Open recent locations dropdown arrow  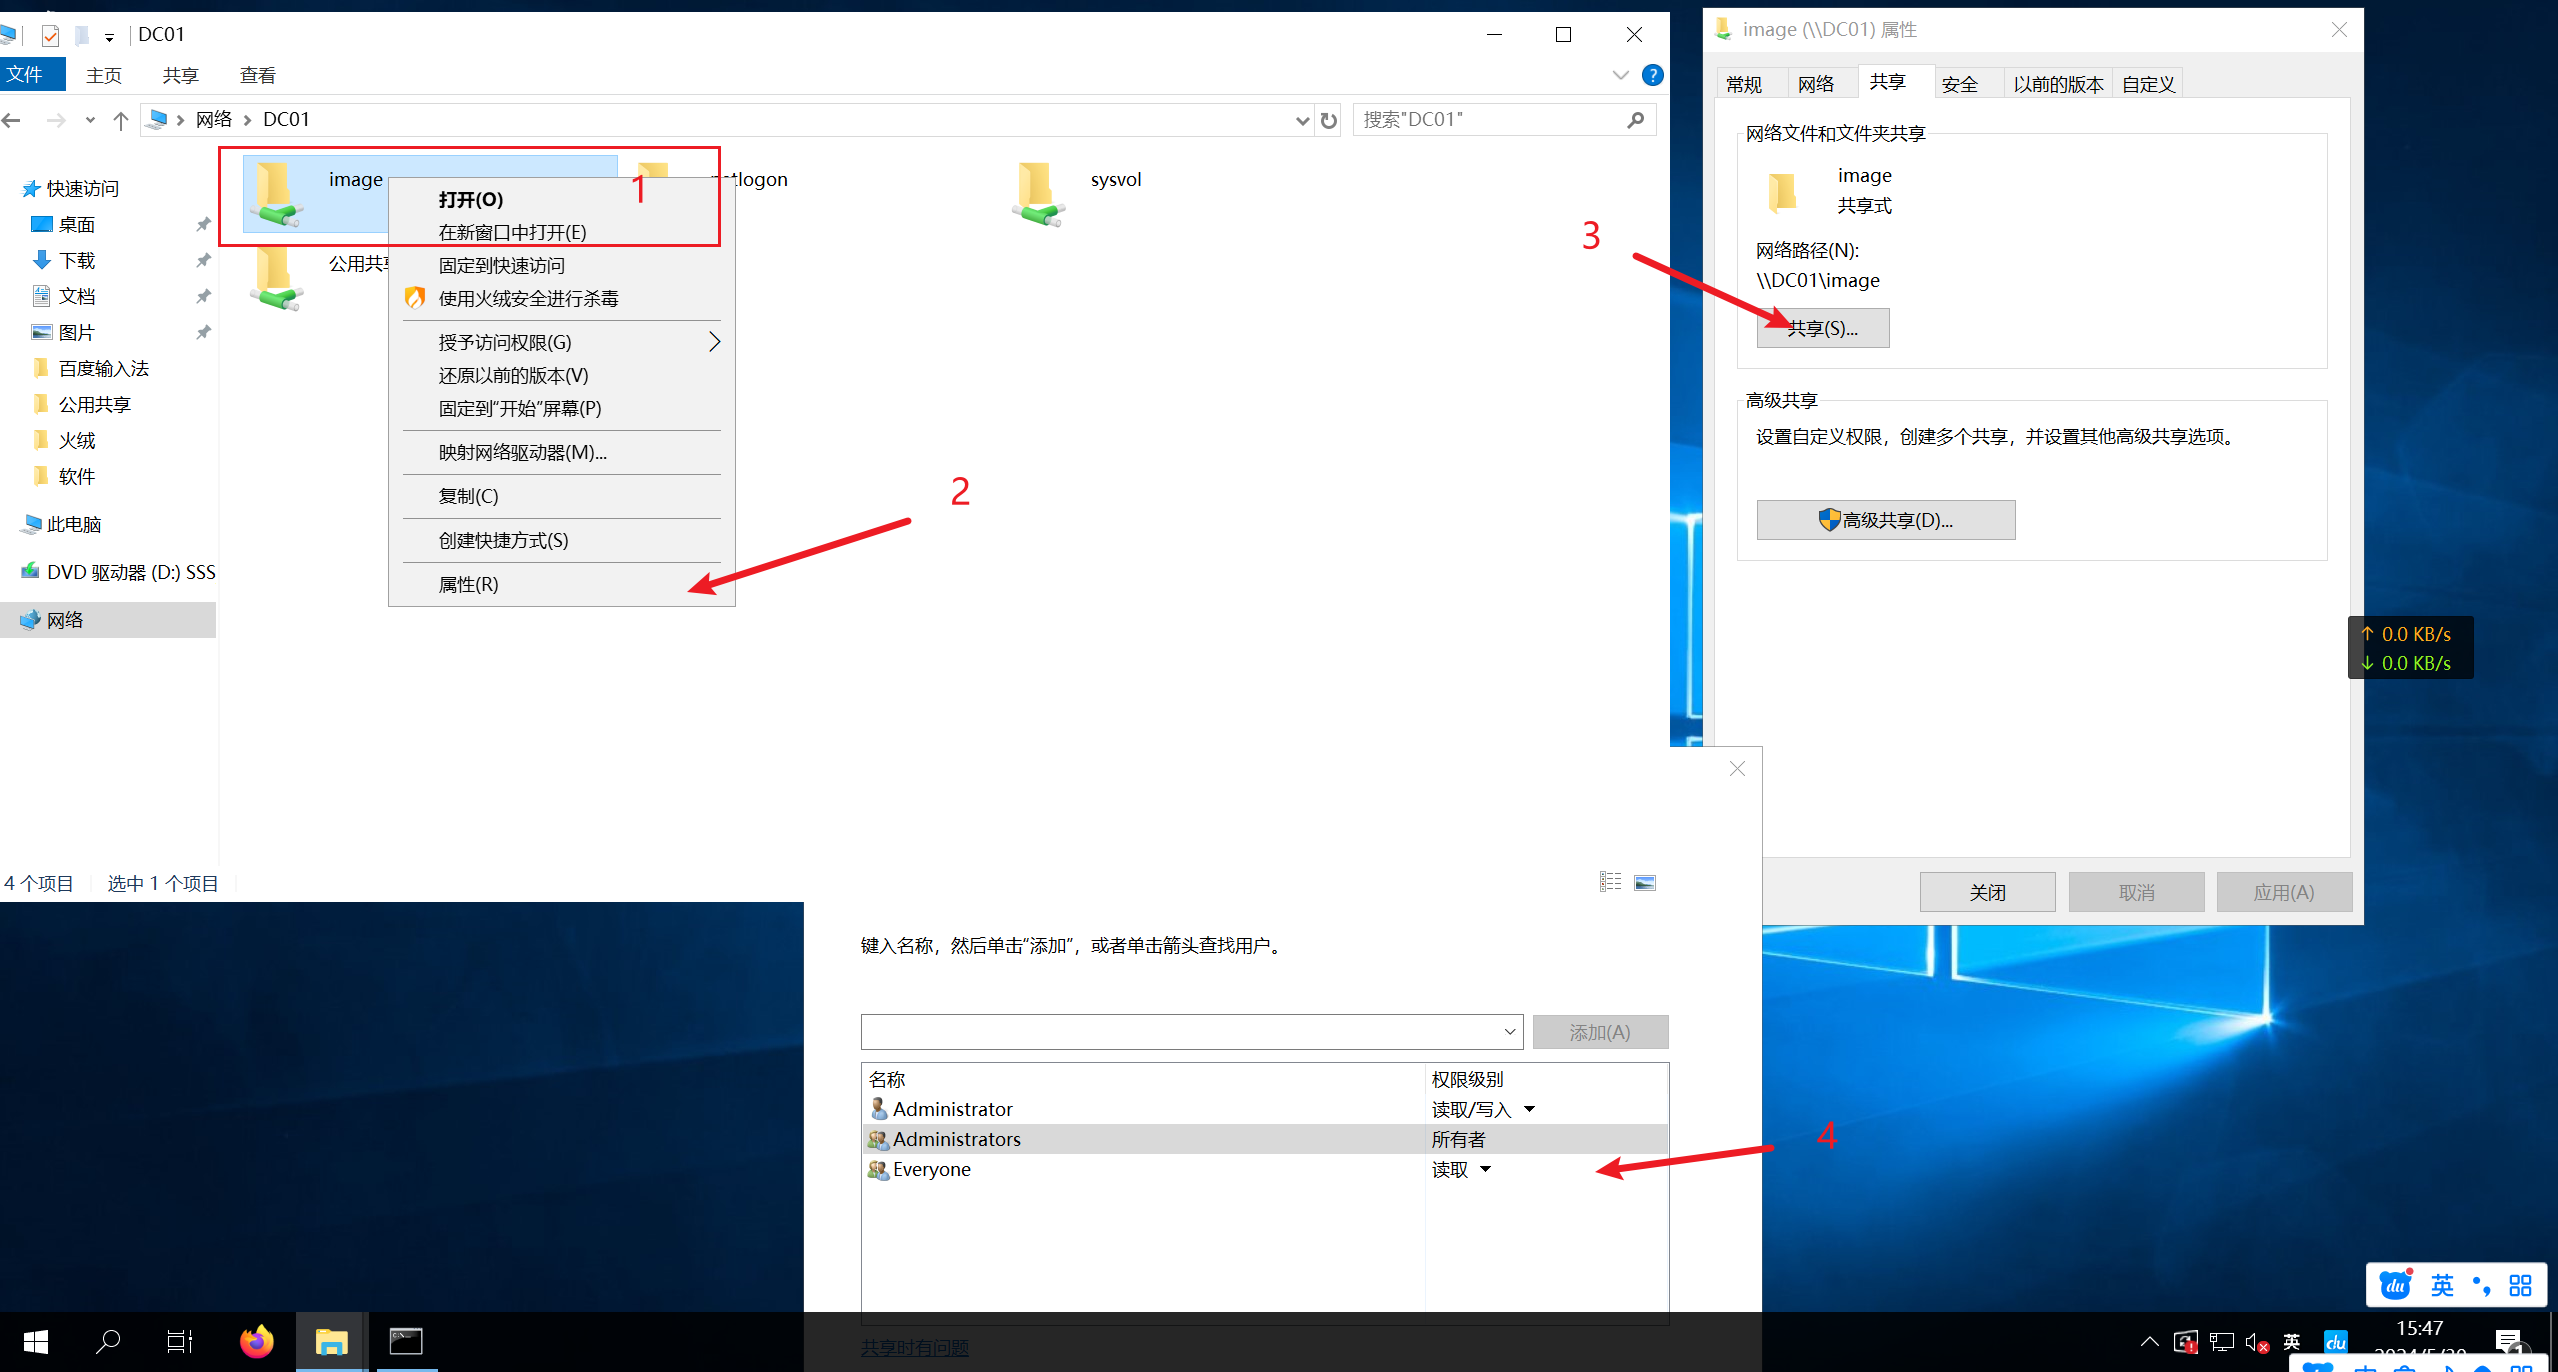pyautogui.click(x=90, y=120)
